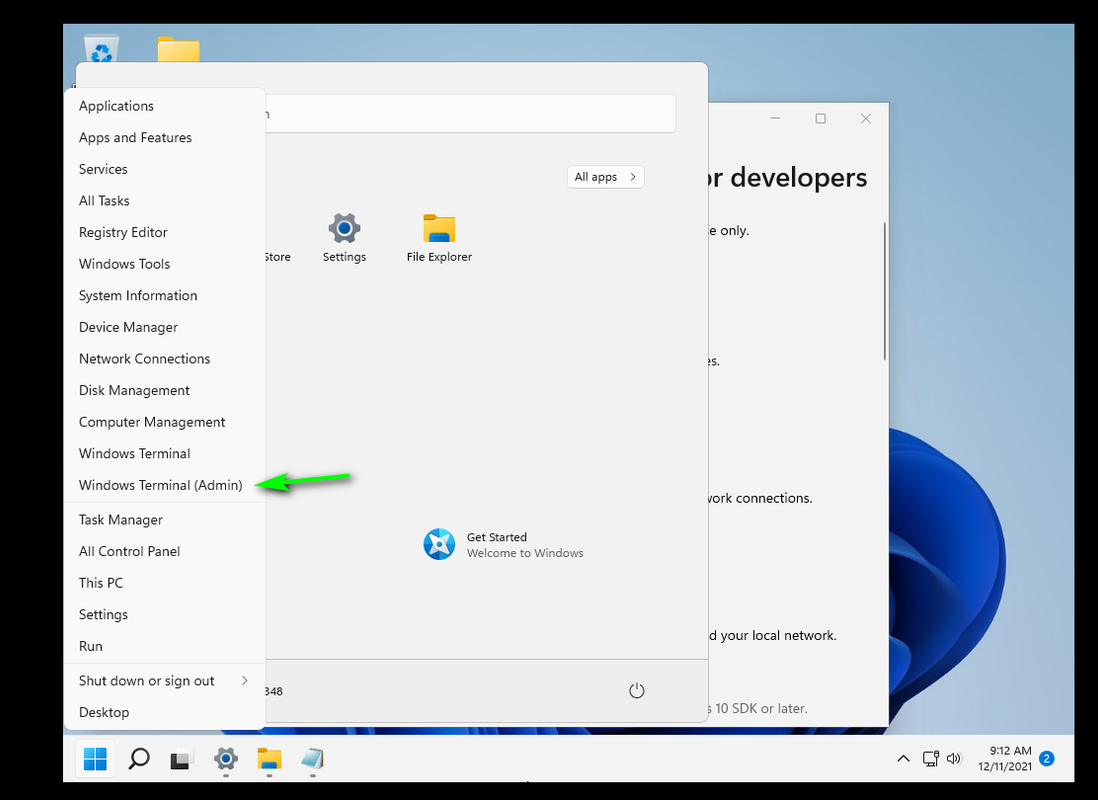This screenshot has width=1098, height=800.
Task: Launch Windows Terminal (Admin) entry
Action: pos(165,485)
